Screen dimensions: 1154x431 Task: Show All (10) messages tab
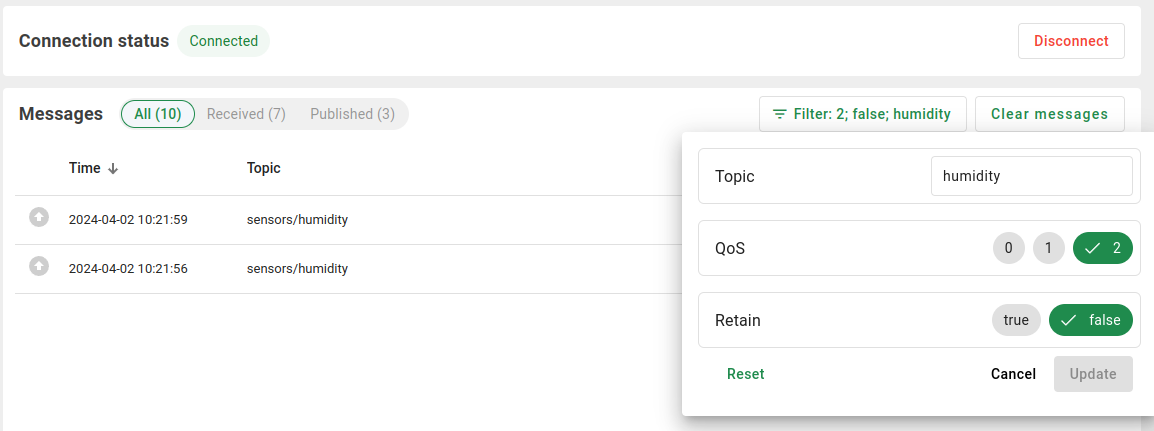point(158,114)
